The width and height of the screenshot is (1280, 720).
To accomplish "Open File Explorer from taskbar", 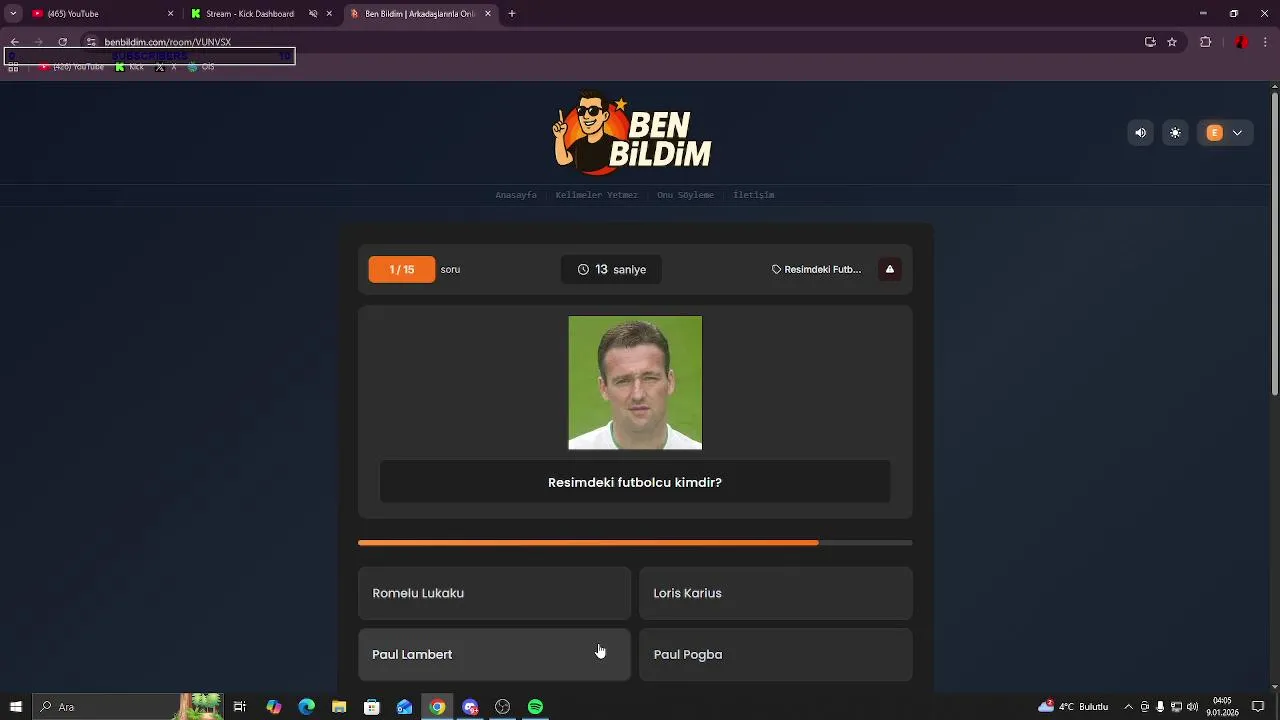I will [339, 707].
